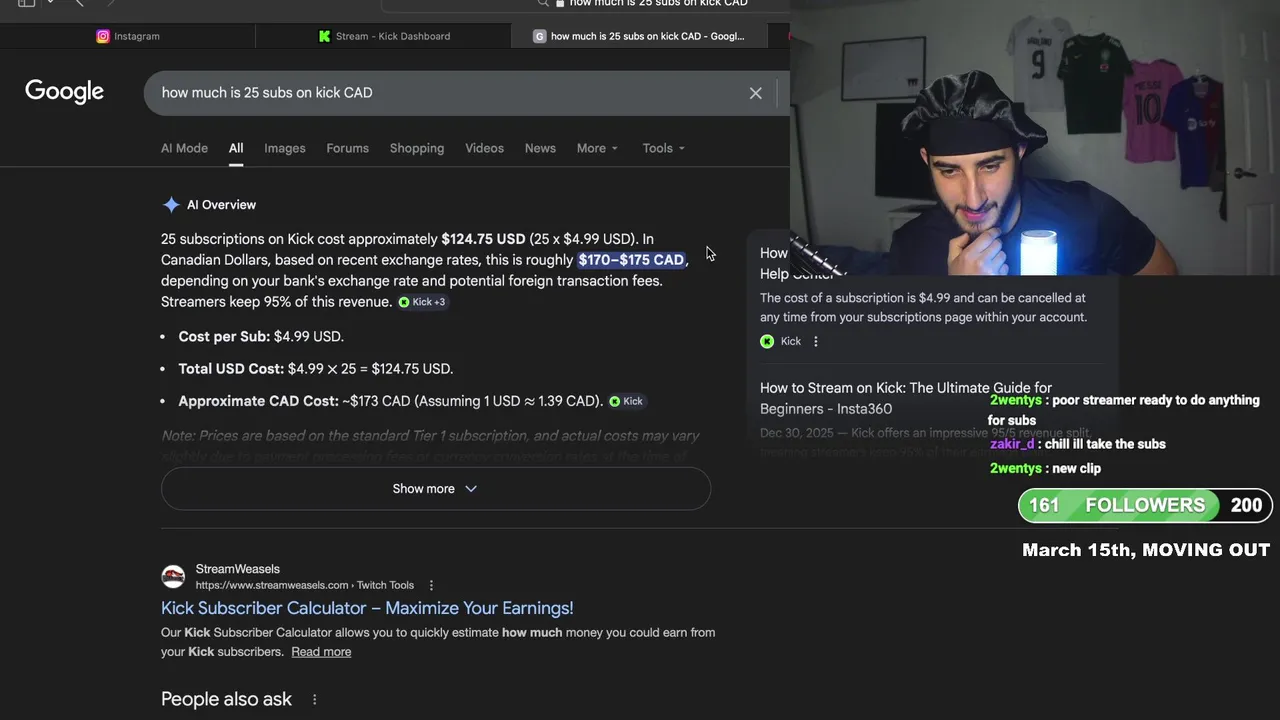Open the Kick +3 sources chip
Viewport: 1280px width, 720px height.
422,302
